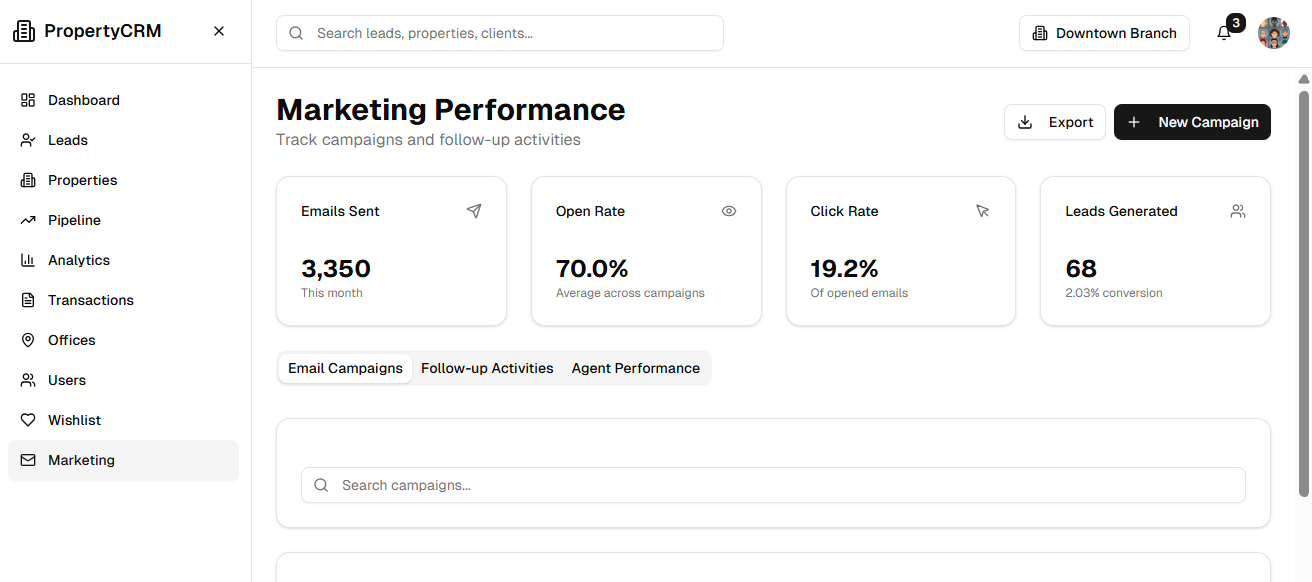
Task: Go to Analytics in the sidebar
Action: coord(78,260)
